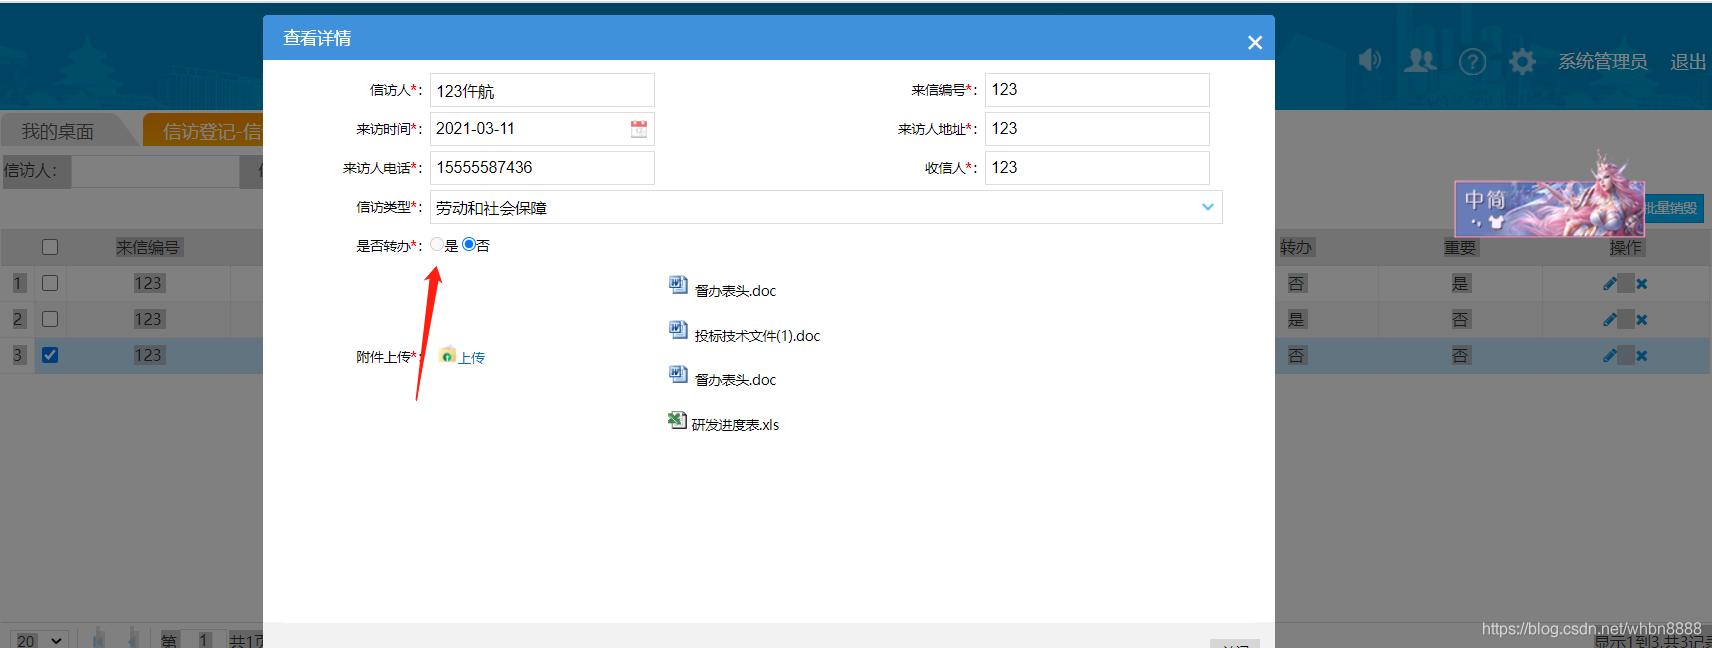The height and width of the screenshot is (648, 1712).
Task: Open the users group icon in header
Action: point(1420,61)
